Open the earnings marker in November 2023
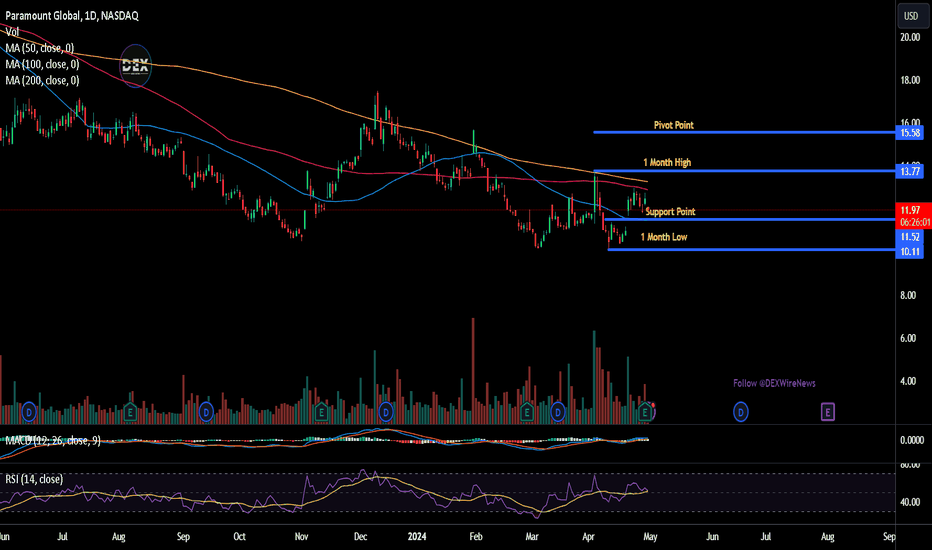This screenshot has height=550, width=932. (x=322, y=411)
